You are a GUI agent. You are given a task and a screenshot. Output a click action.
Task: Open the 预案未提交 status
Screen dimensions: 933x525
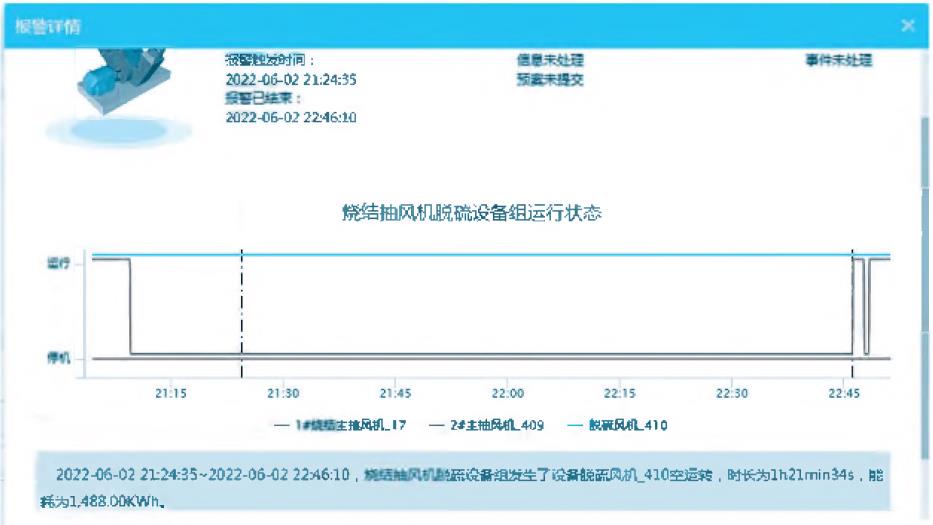point(549,80)
